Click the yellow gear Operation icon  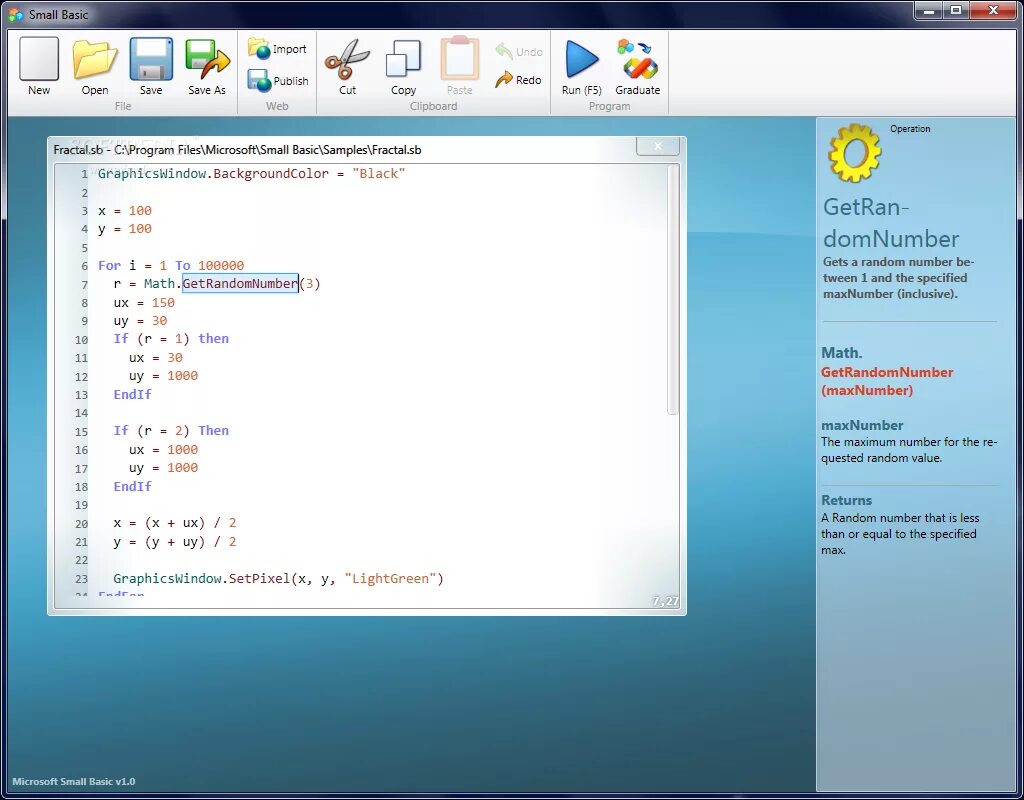[x=854, y=153]
